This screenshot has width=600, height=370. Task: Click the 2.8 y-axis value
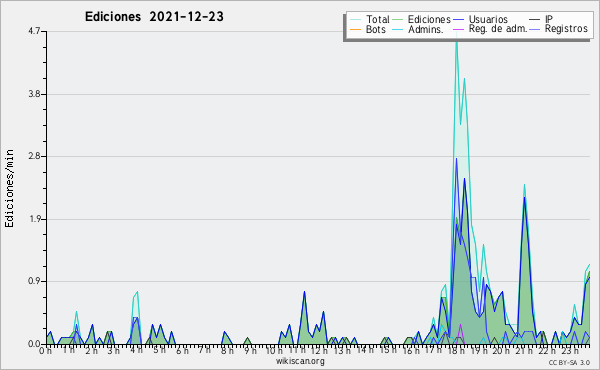(34, 156)
